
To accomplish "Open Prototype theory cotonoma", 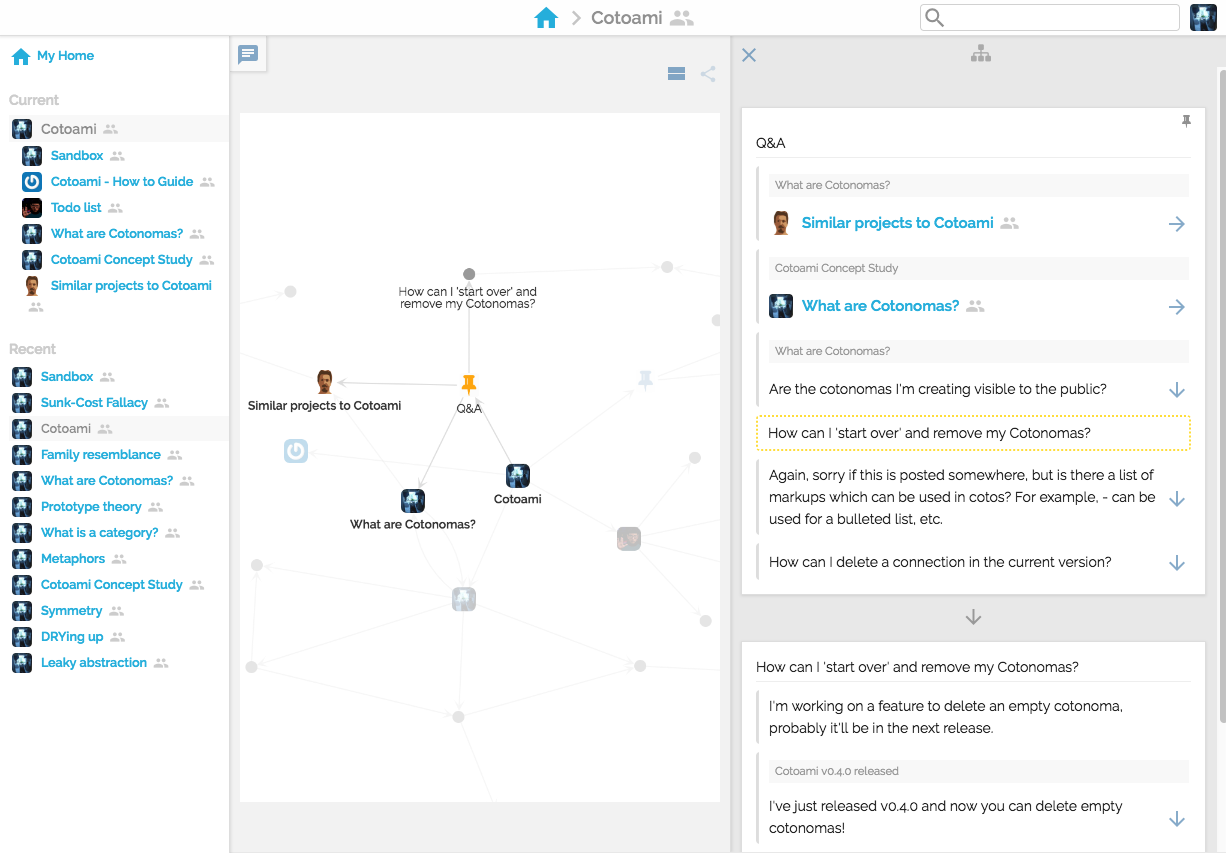I will [91, 506].
